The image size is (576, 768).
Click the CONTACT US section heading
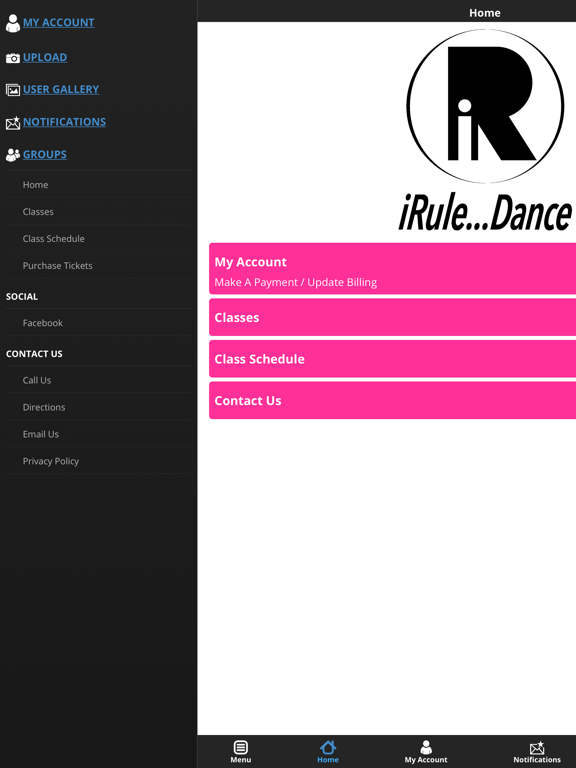pyautogui.click(x=34, y=354)
